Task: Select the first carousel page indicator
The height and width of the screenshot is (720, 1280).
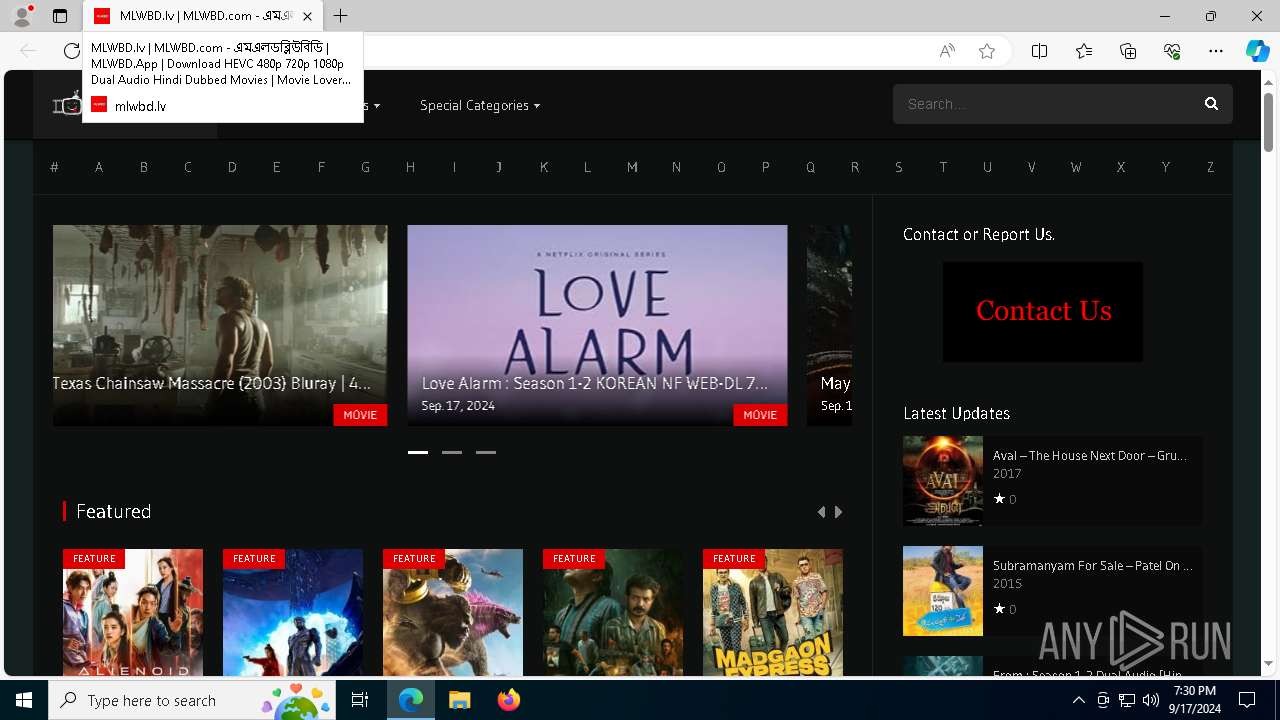Action: (418, 452)
